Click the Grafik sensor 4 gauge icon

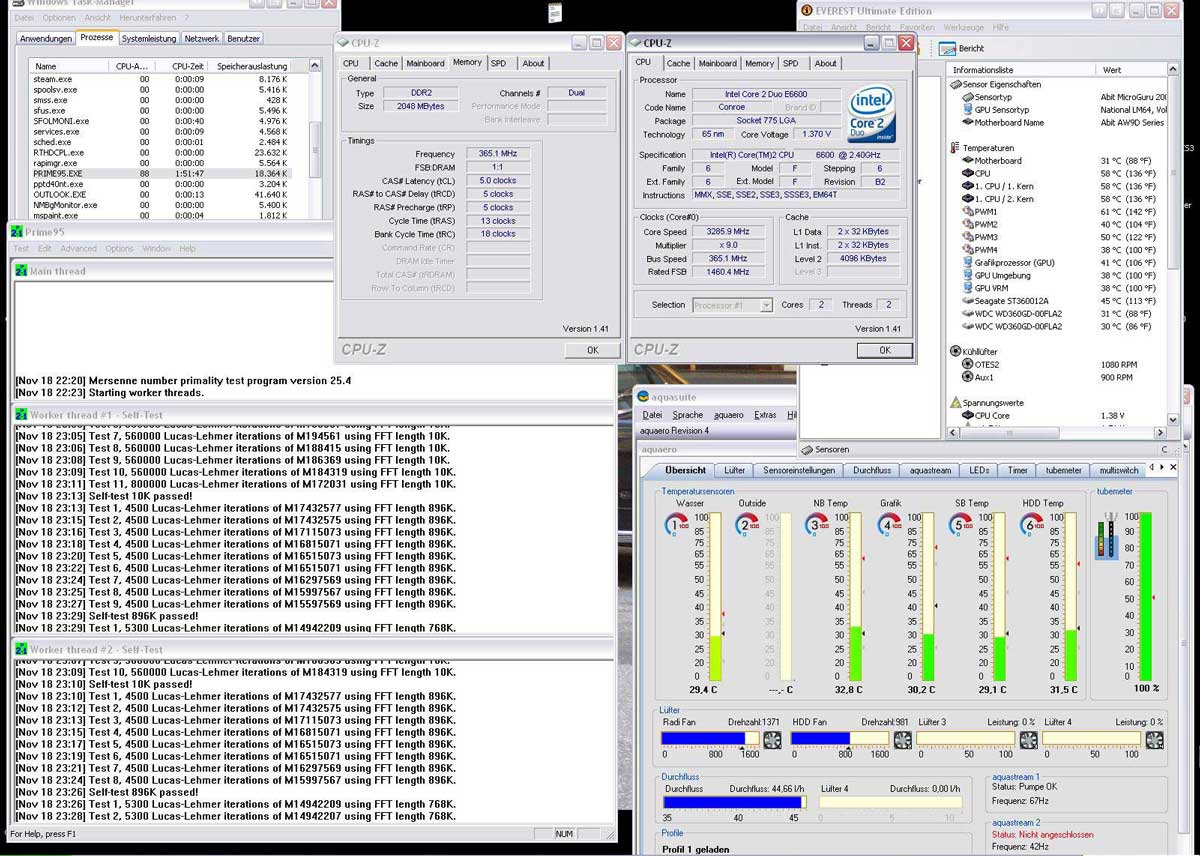[888, 524]
